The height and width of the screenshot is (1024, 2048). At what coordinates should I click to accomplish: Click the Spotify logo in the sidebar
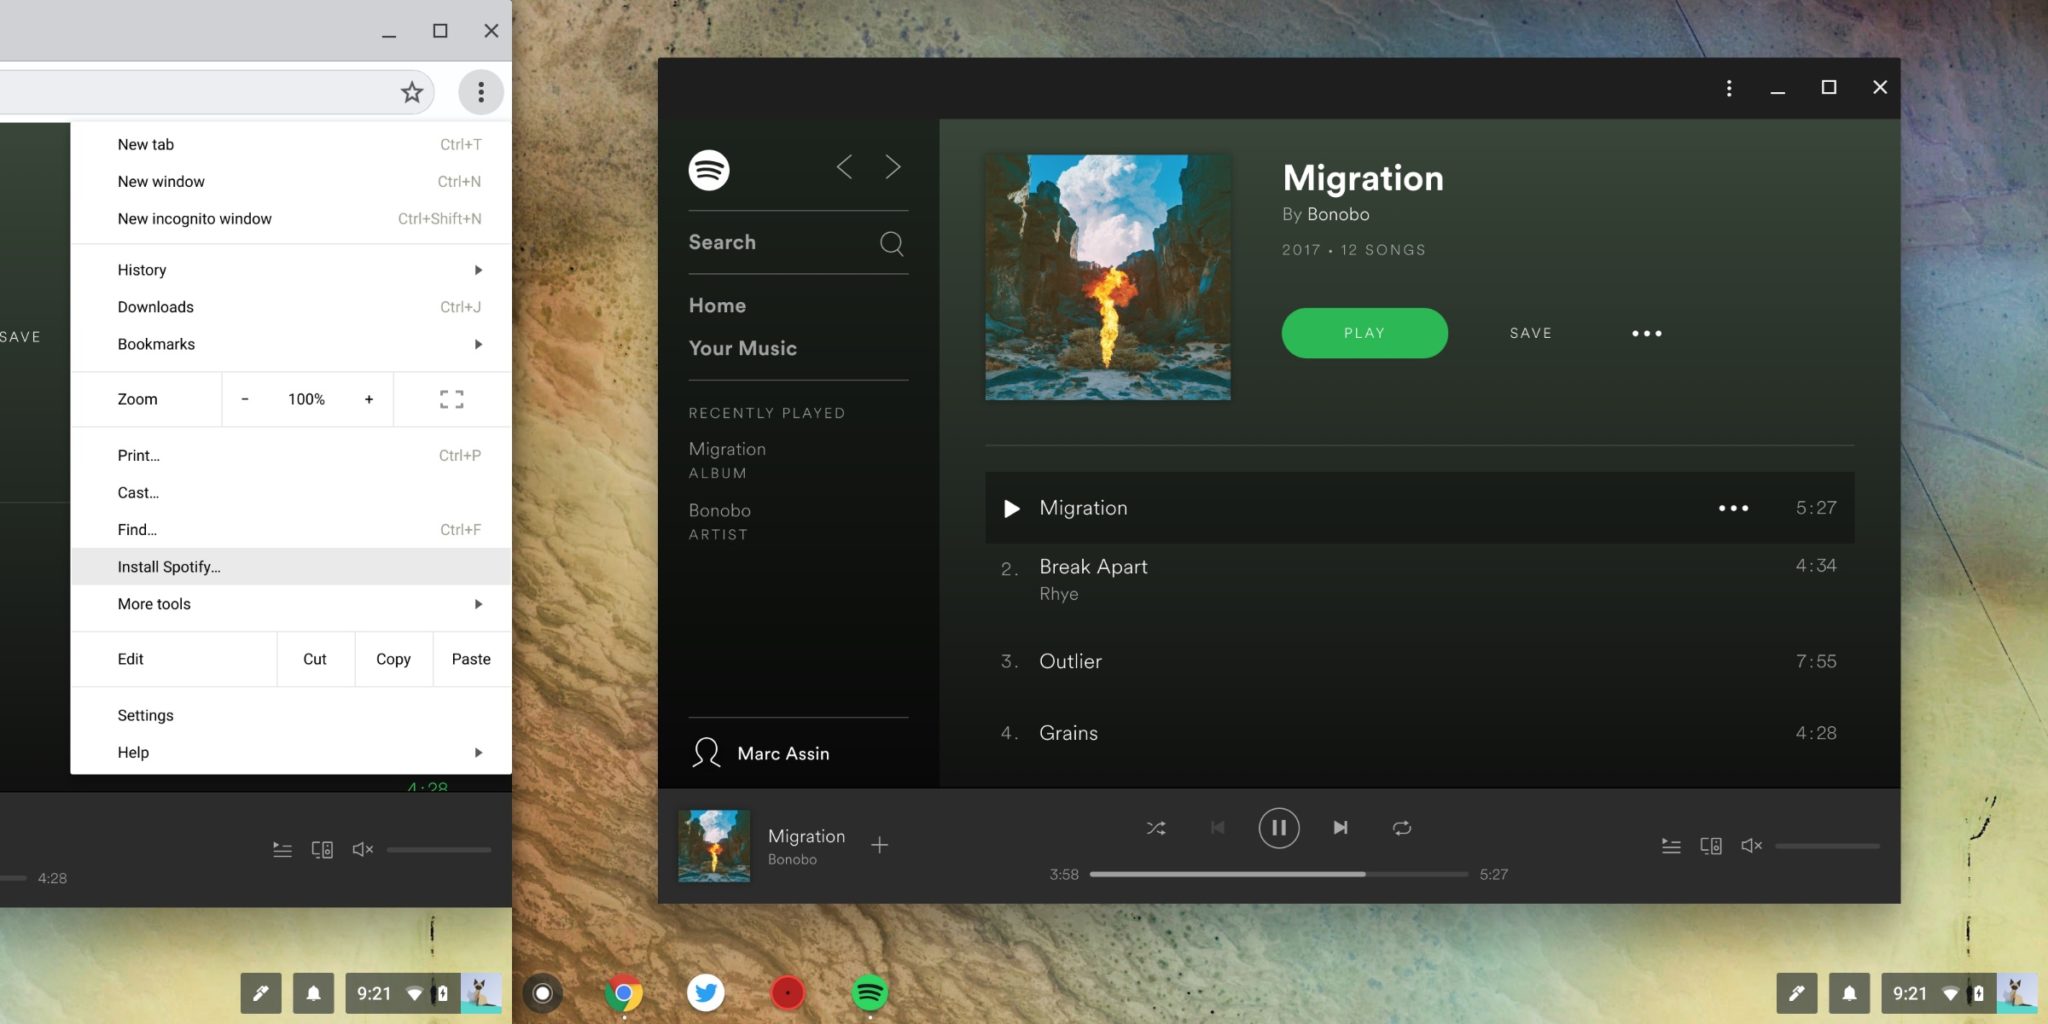pyautogui.click(x=709, y=170)
